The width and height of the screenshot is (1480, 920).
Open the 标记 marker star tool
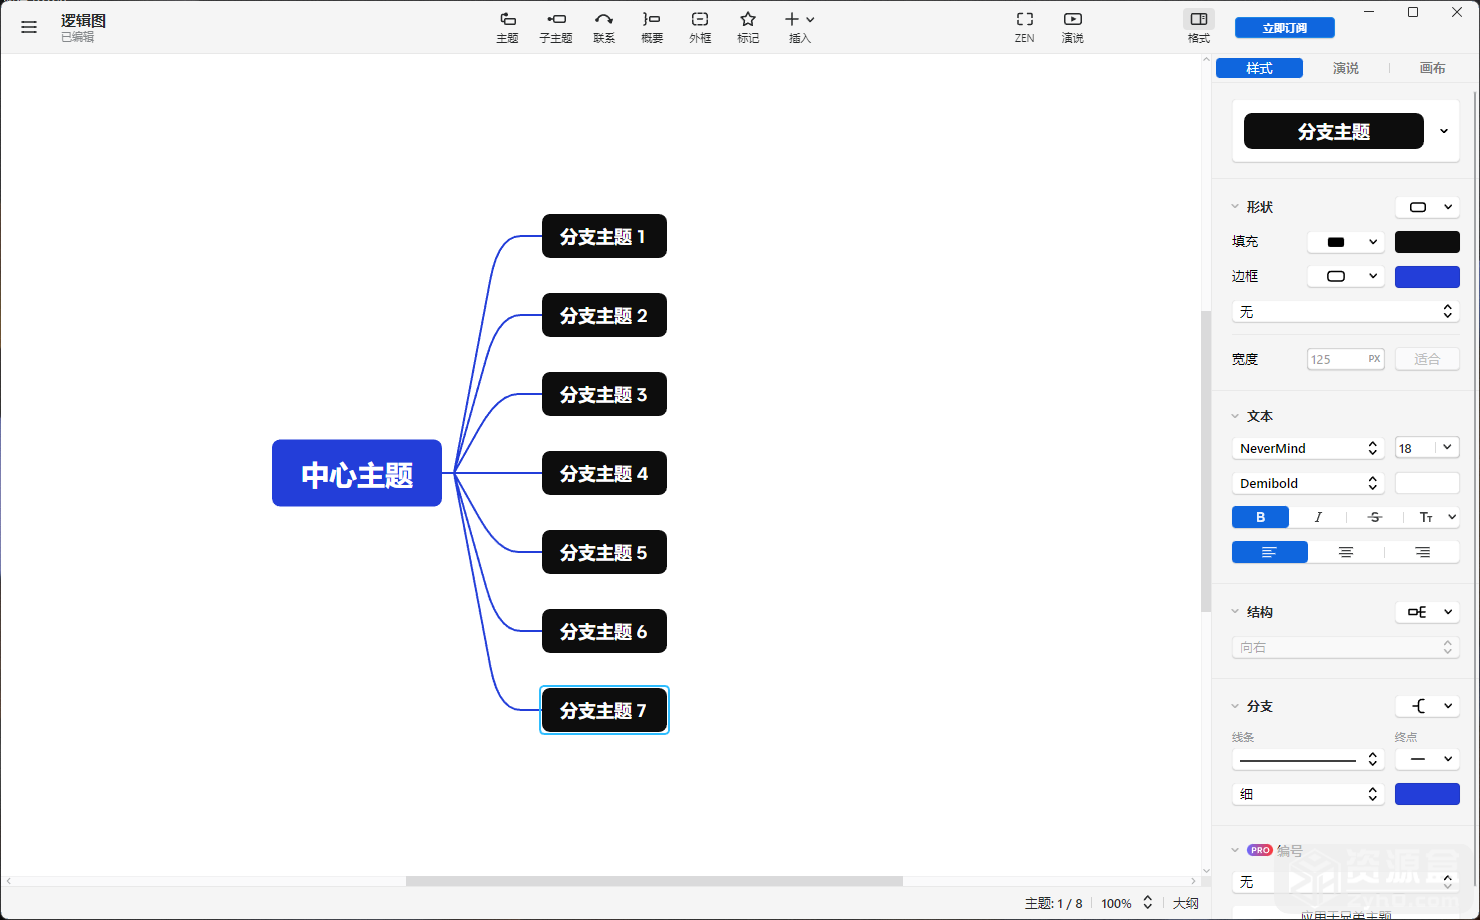[748, 27]
